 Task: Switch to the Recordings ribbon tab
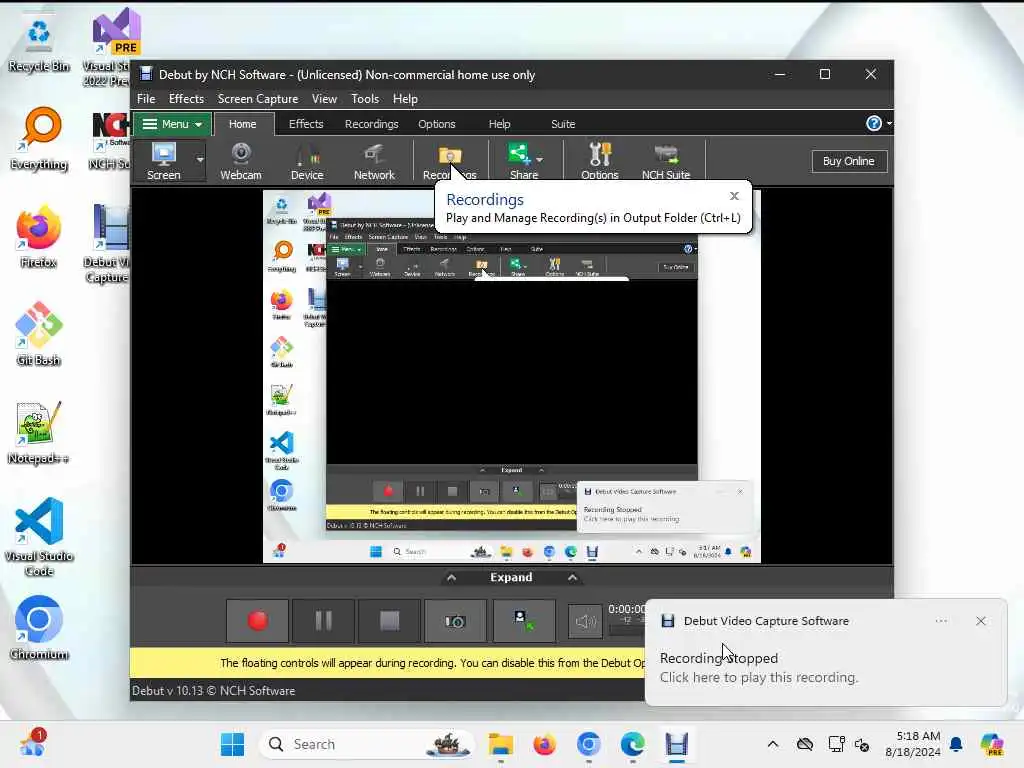tap(371, 124)
